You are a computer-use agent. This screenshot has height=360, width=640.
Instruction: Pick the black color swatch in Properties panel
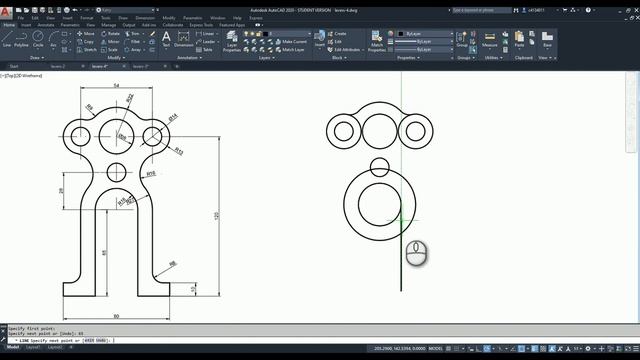coord(401,33)
